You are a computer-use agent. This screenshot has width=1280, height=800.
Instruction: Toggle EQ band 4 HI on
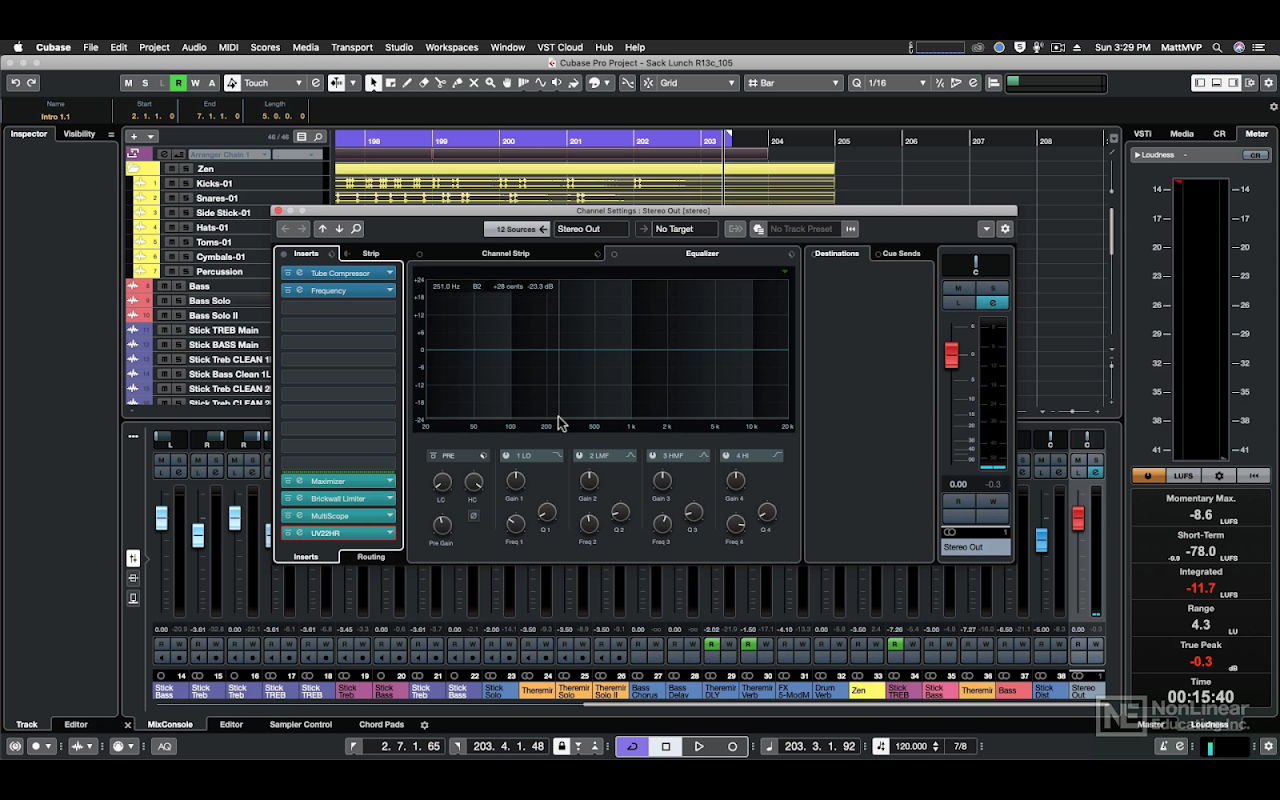726,456
